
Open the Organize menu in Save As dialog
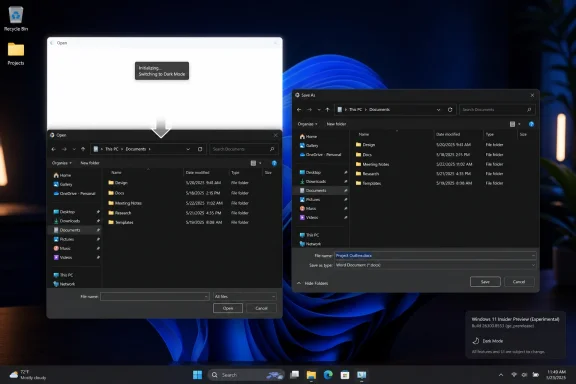(308, 124)
